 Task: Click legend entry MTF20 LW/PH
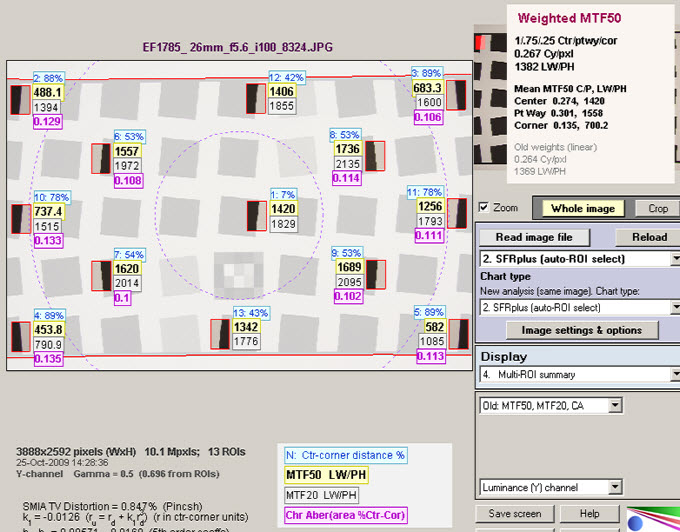321,495
